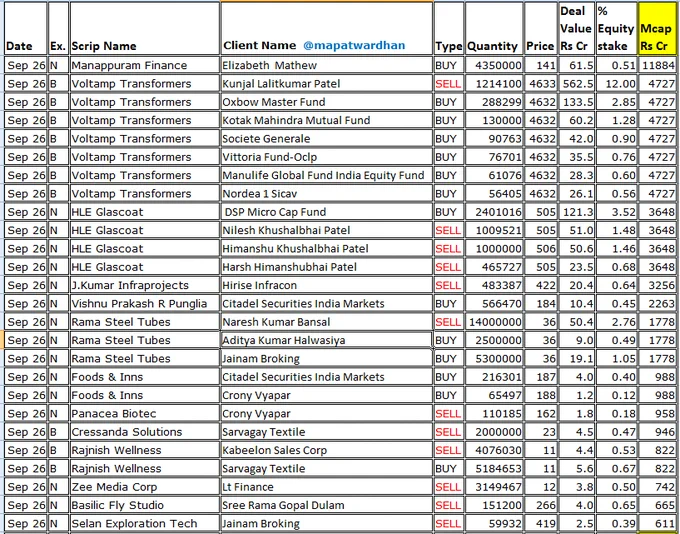Screen dimensions: 680x534
Task: Select Harsh Himanshubhai Patel cell
Action: point(327,267)
